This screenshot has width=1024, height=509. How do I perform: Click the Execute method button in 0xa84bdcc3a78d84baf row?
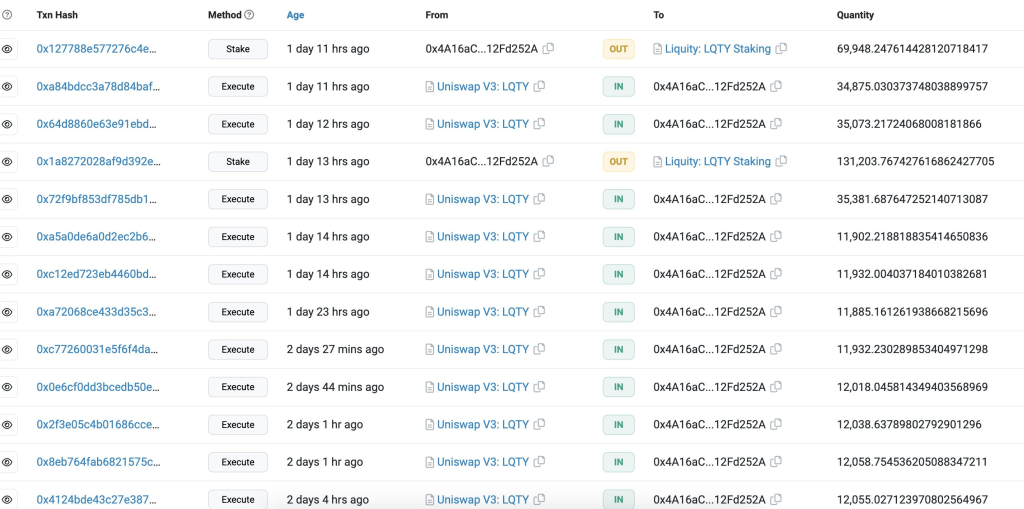click(238, 86)
